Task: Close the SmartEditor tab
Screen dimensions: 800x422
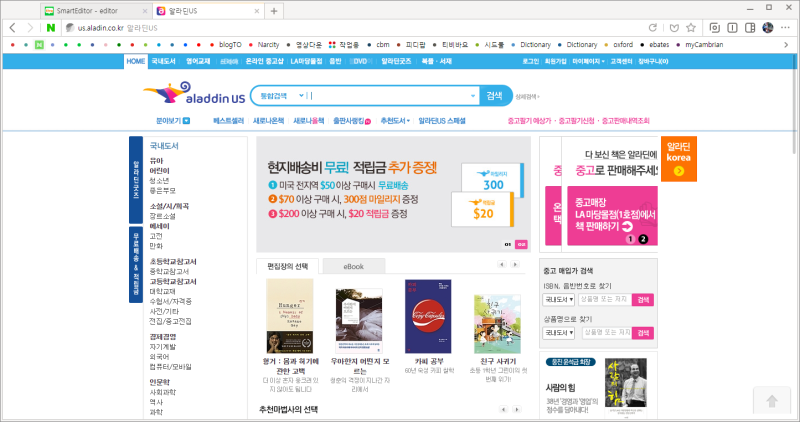Action: 144,11
